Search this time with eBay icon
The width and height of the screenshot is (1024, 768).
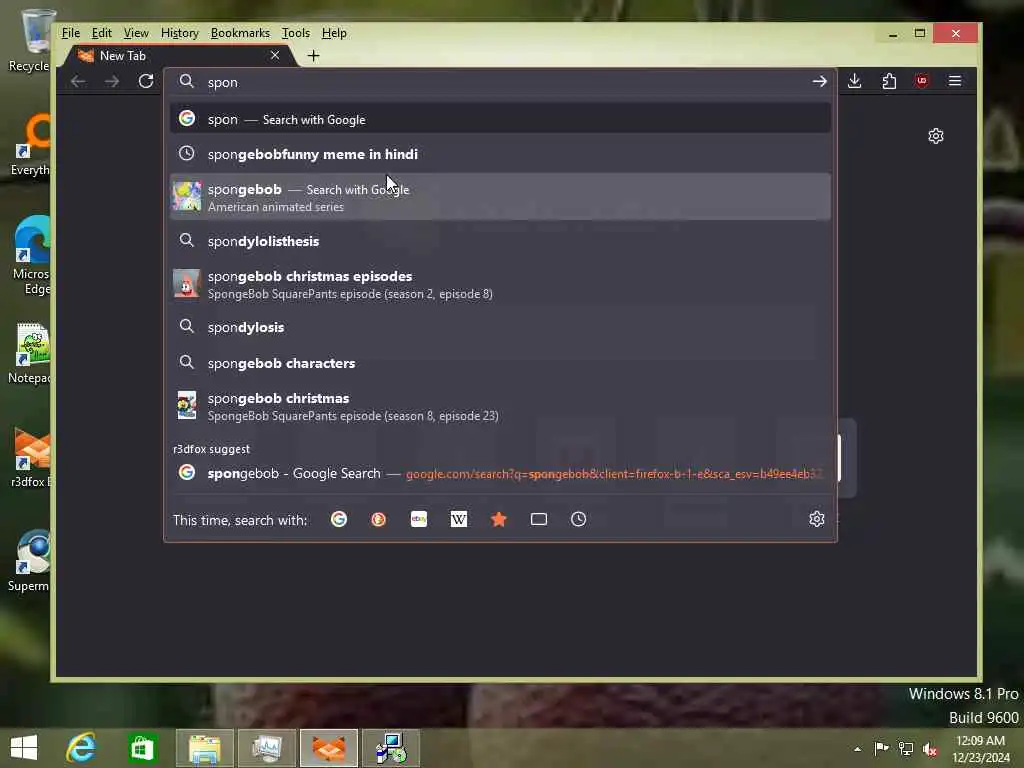[x=419, y=519]
